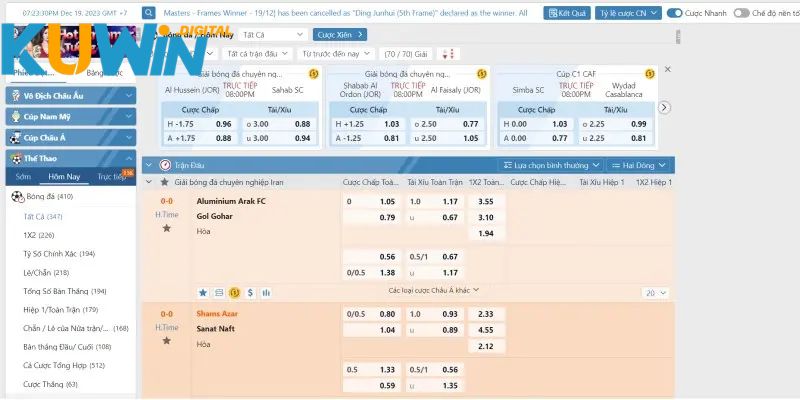Click the Kết Quả button

pos(567,14)
